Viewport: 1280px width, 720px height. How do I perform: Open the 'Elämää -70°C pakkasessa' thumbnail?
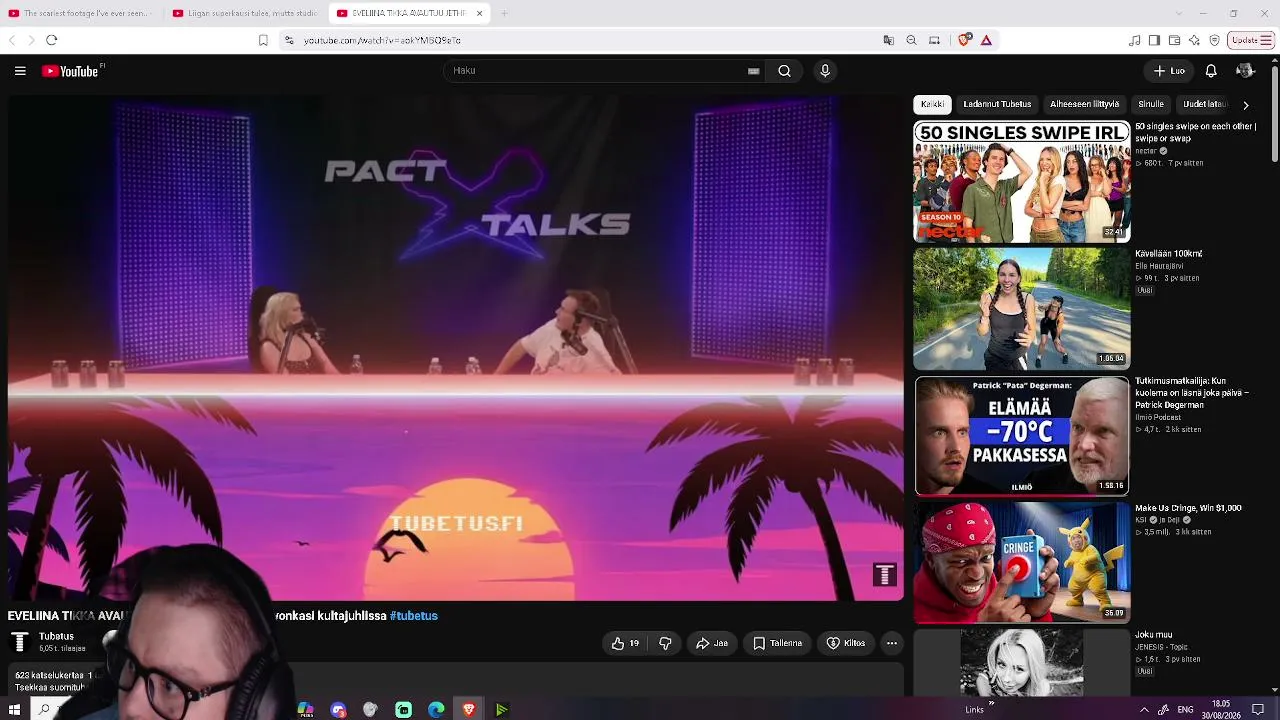tap(1022, 435)
